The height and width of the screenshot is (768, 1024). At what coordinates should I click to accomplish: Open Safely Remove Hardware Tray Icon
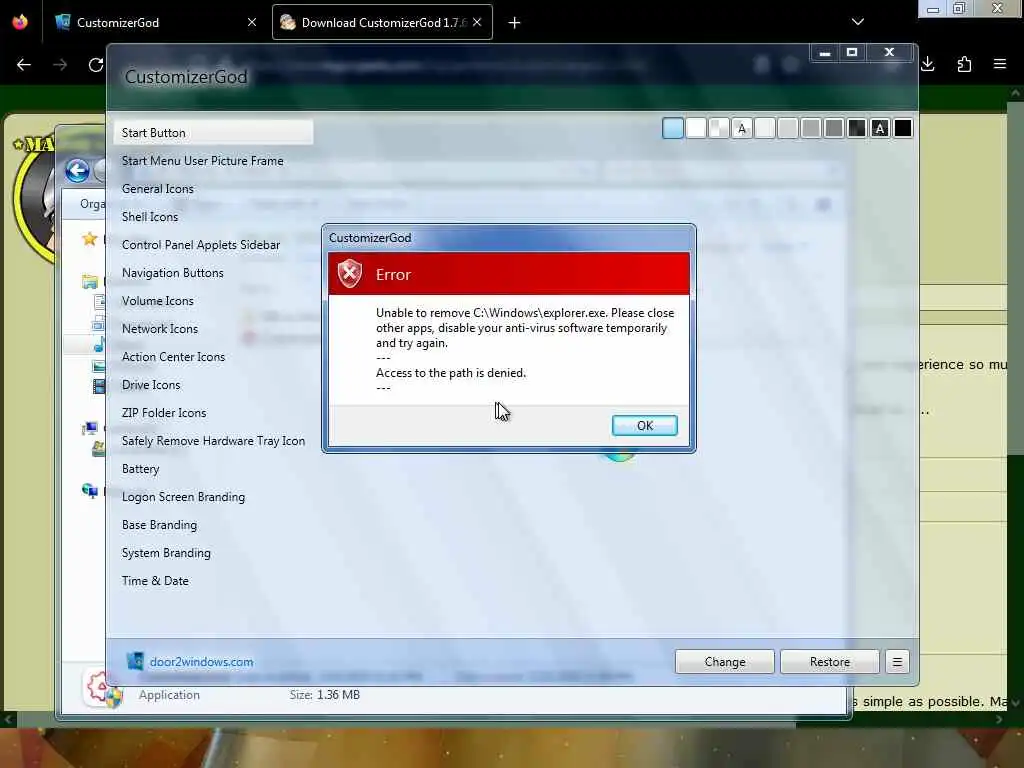[213, 441]
